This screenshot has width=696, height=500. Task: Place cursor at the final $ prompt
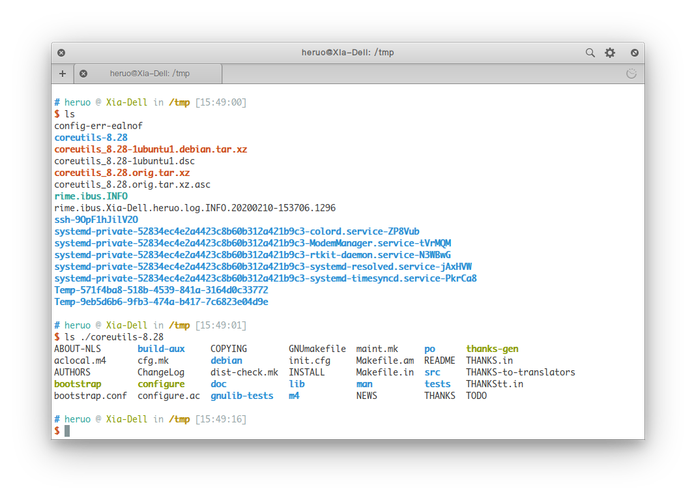click(67, 431)
